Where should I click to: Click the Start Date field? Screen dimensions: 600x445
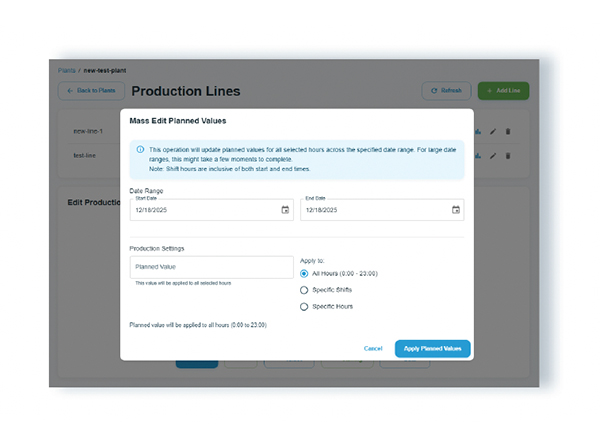(x=200, y=210)
